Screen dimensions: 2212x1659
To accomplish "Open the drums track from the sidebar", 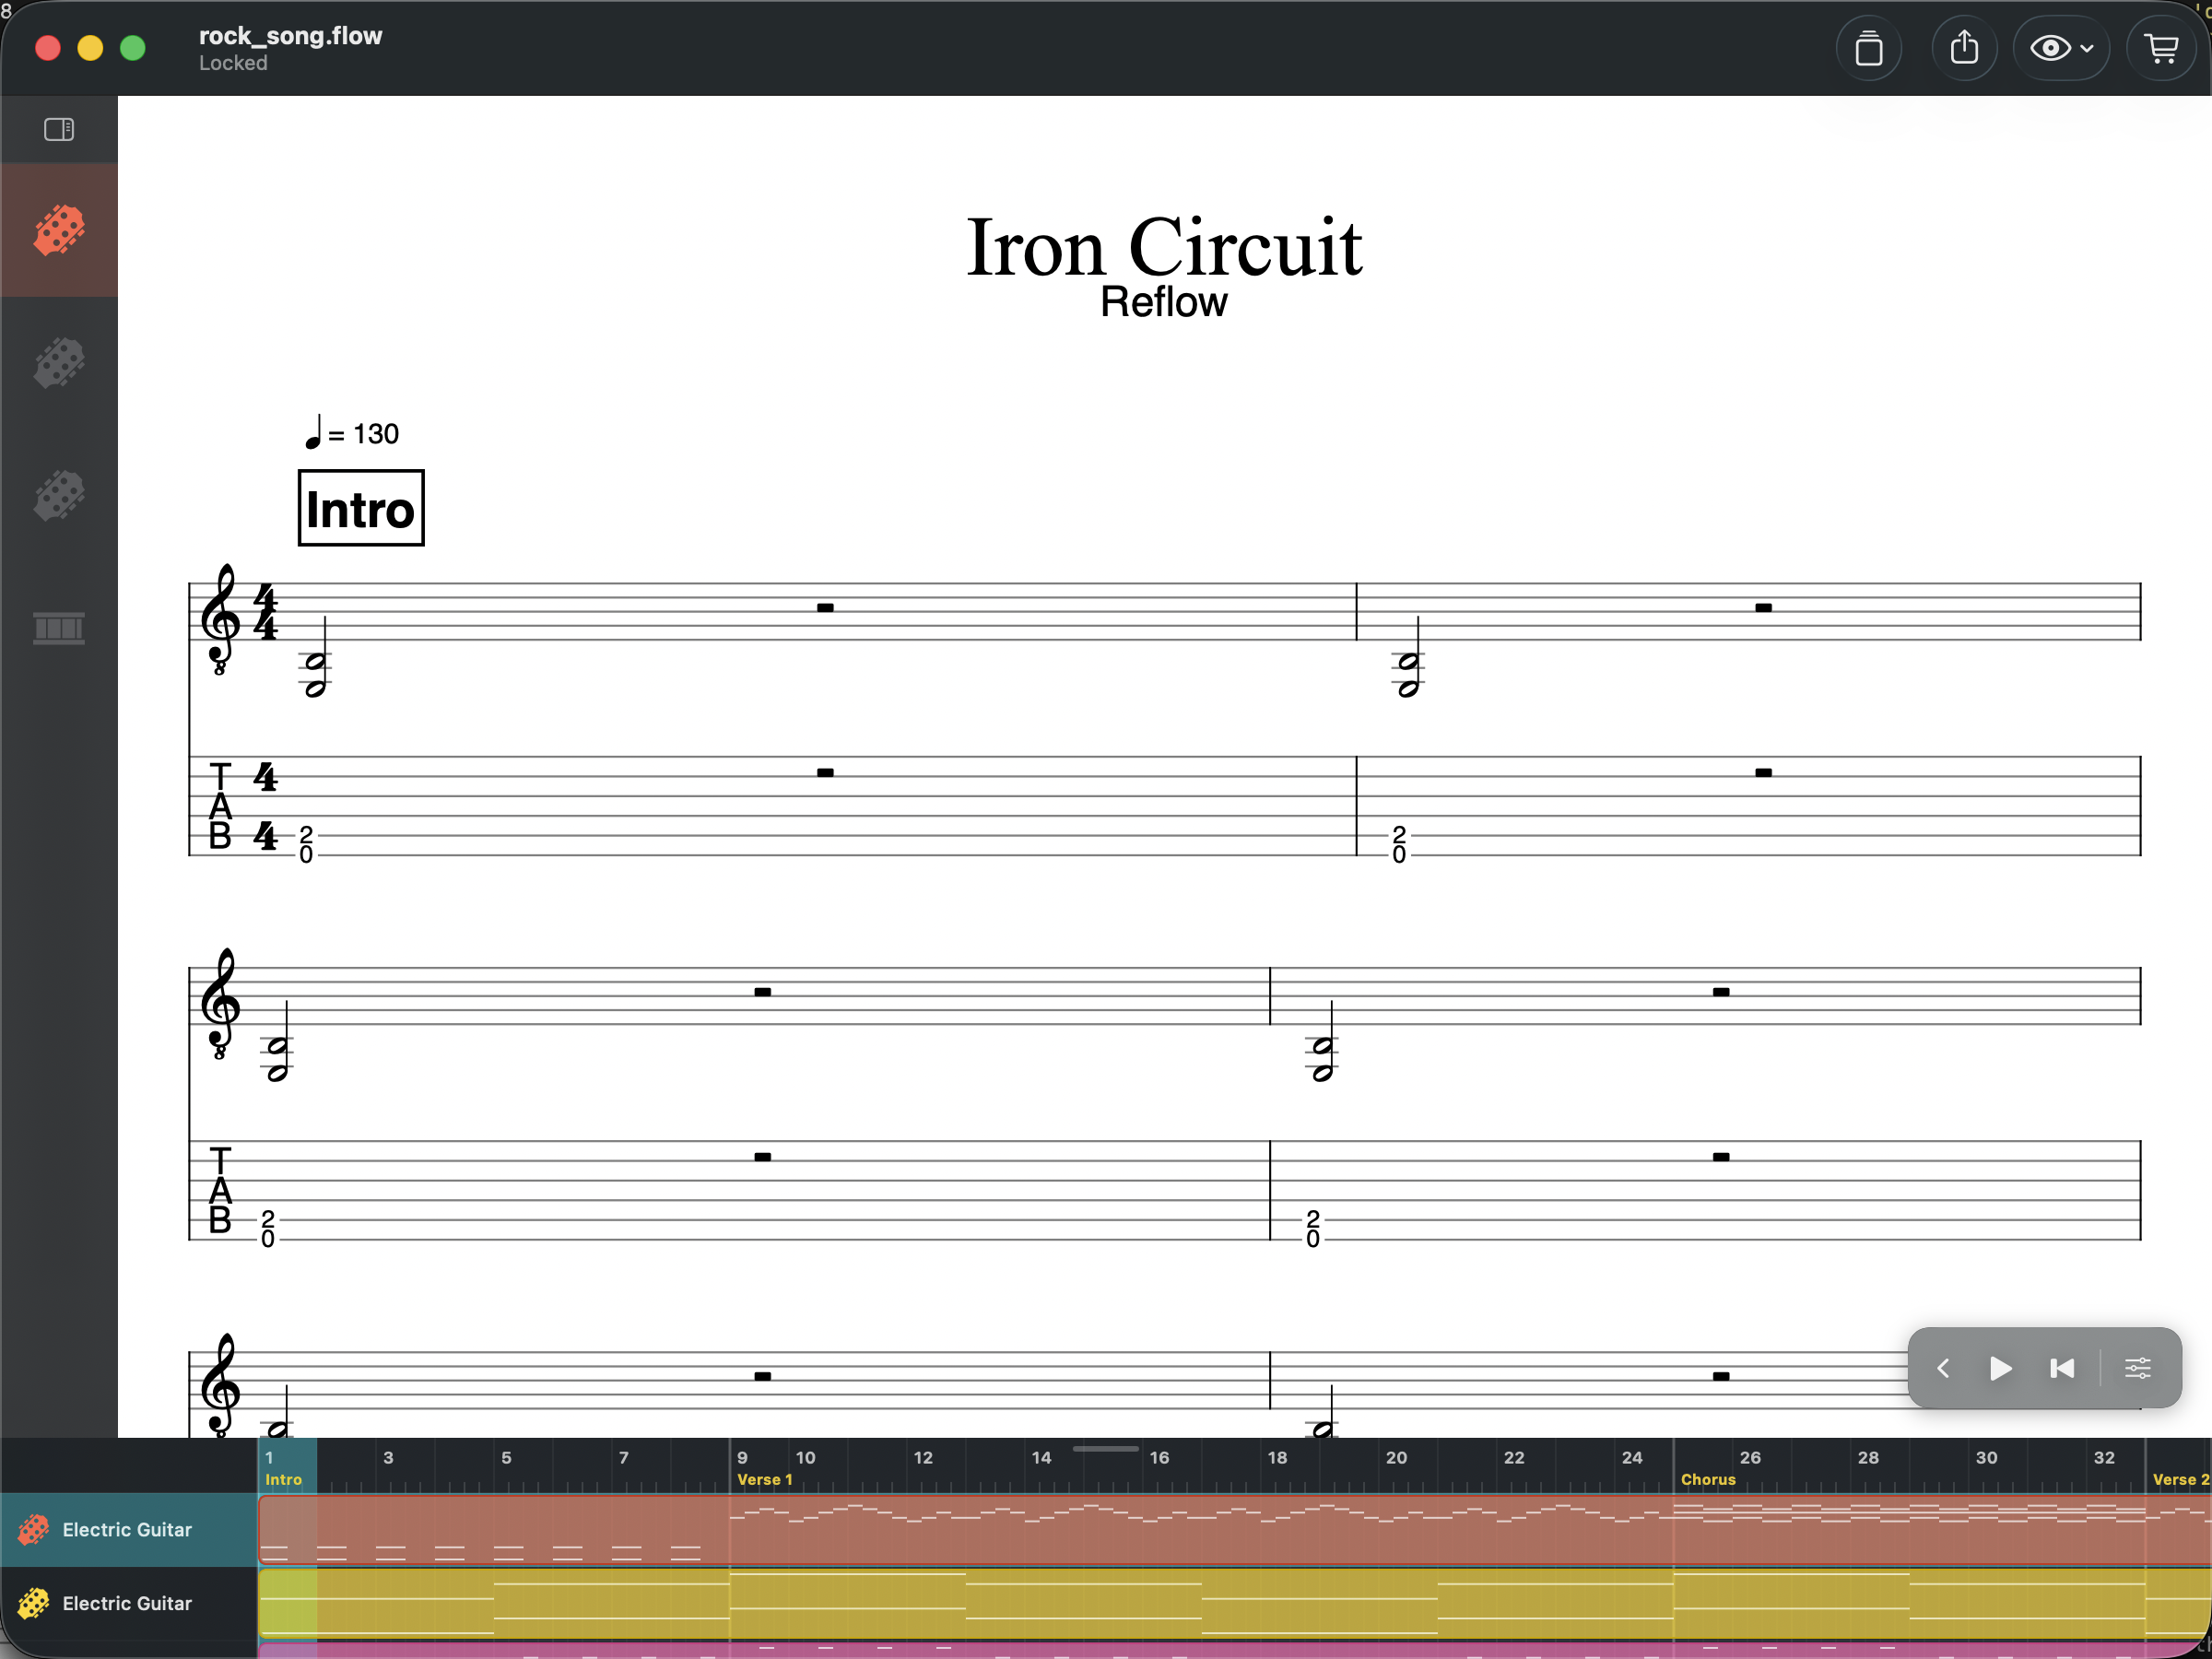I will pos(59,629).
